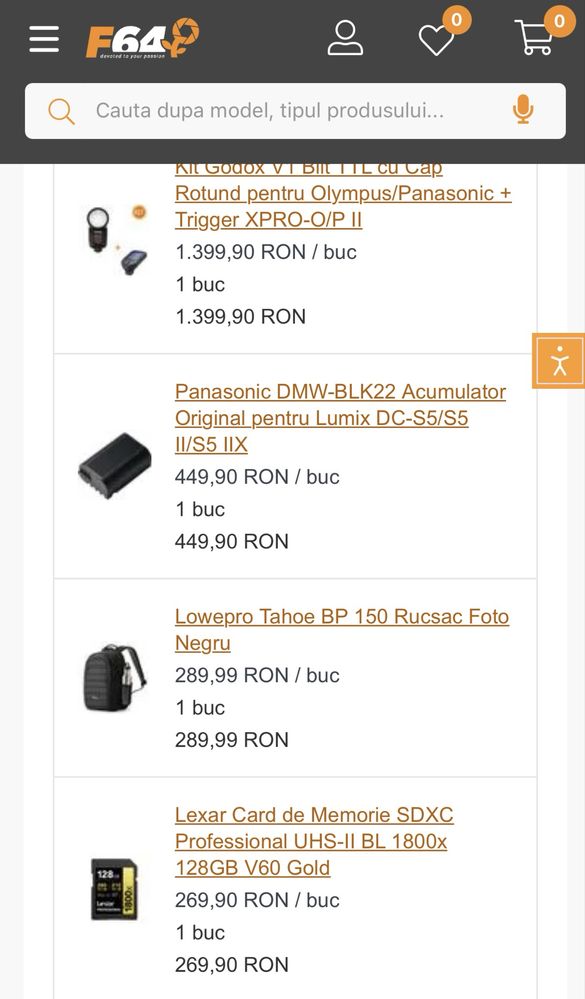Open the hamburger navigation menu
The image size is (585, 999).
tap(44, 39)
